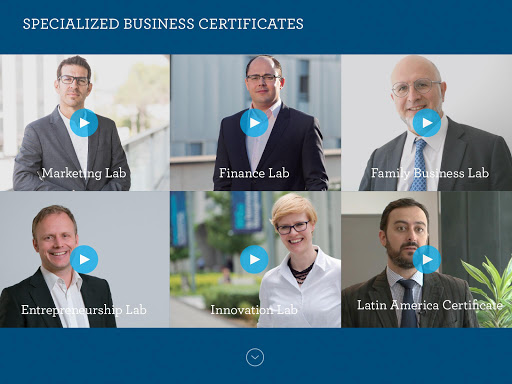Select the Innovation Lab presenter's face
The image size is (512, 384).
293,227
